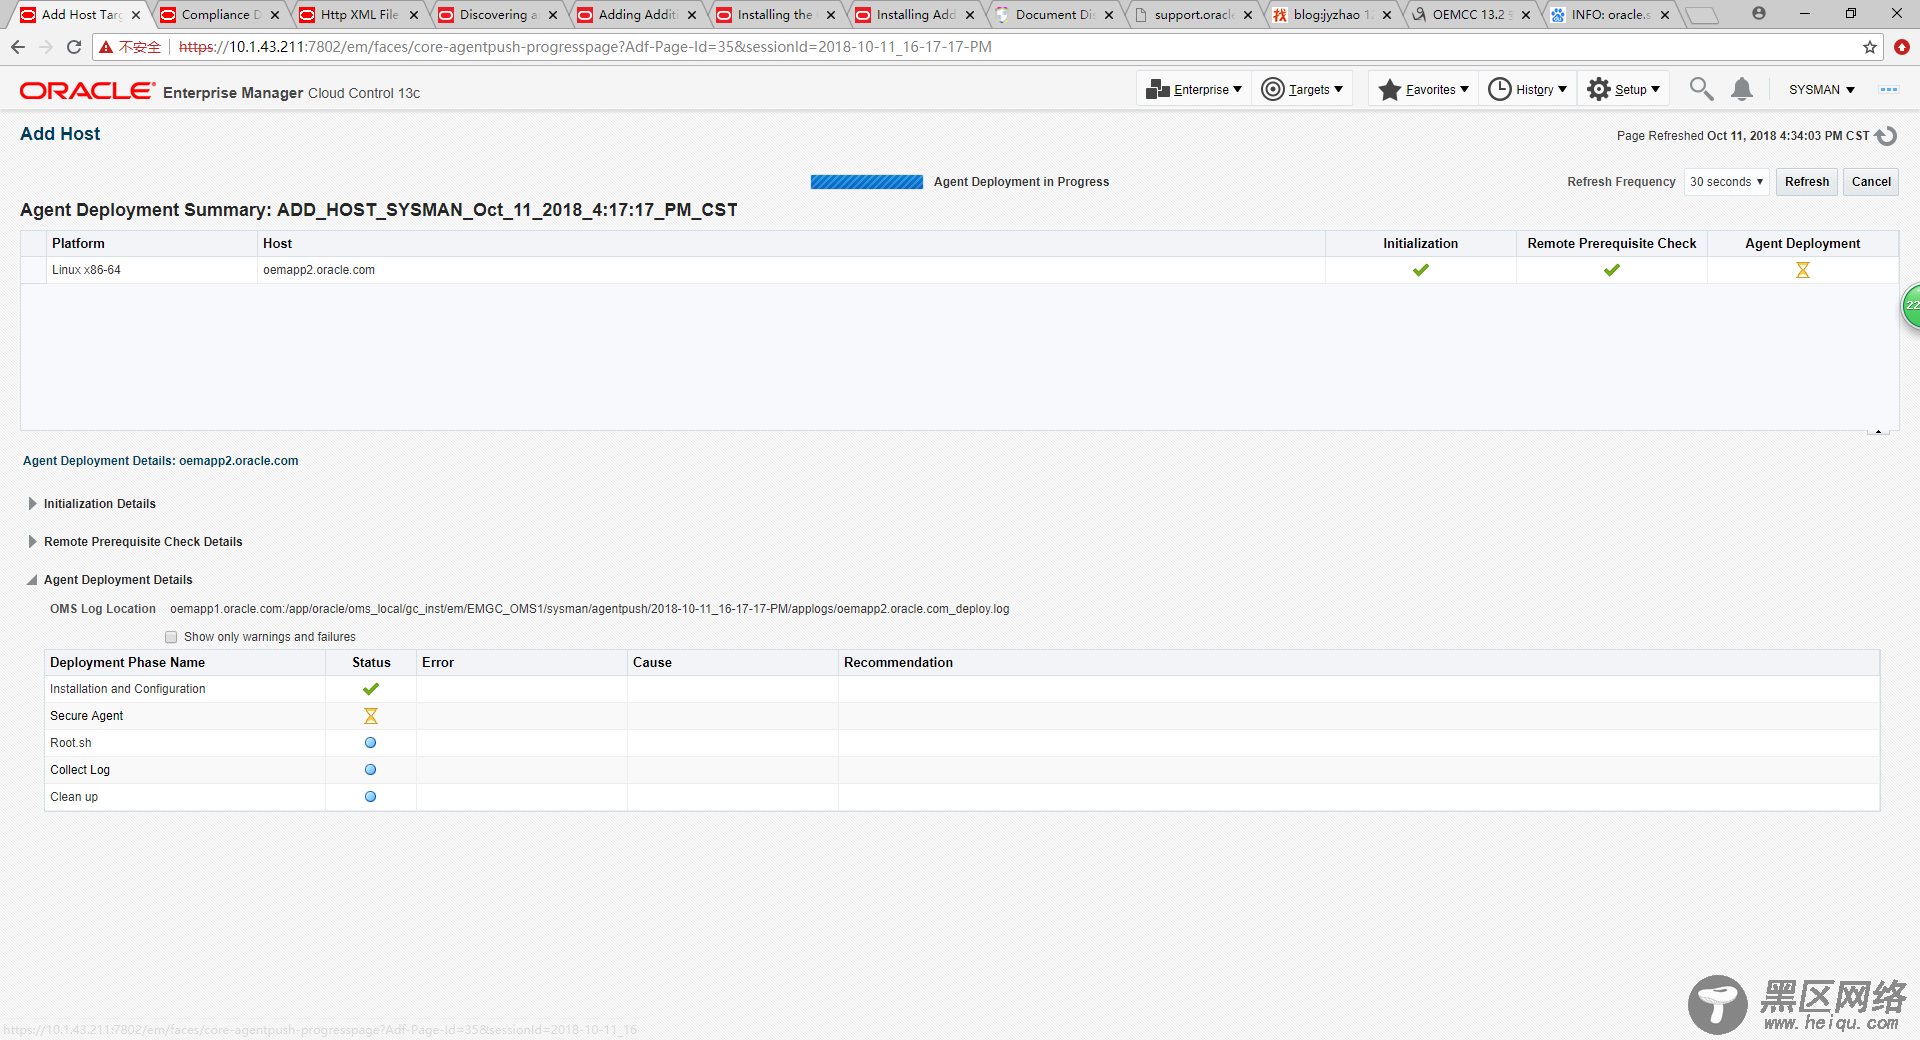
Task: Open the Targets menu
Action: [x=1302, y=89]
